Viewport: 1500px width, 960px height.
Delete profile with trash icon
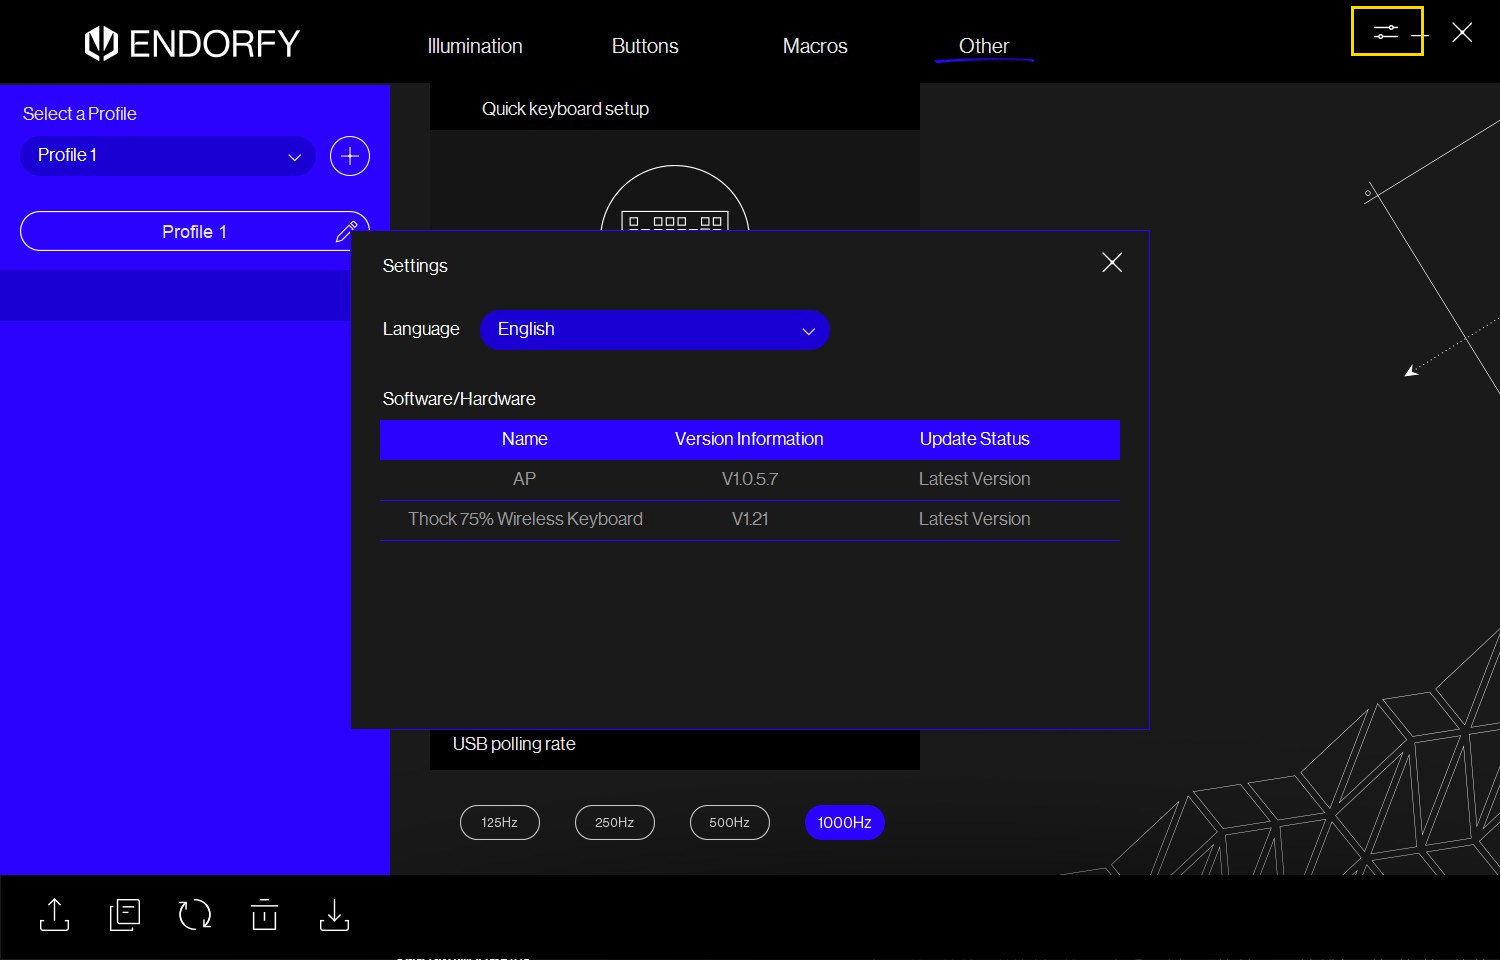coord(265,914)
